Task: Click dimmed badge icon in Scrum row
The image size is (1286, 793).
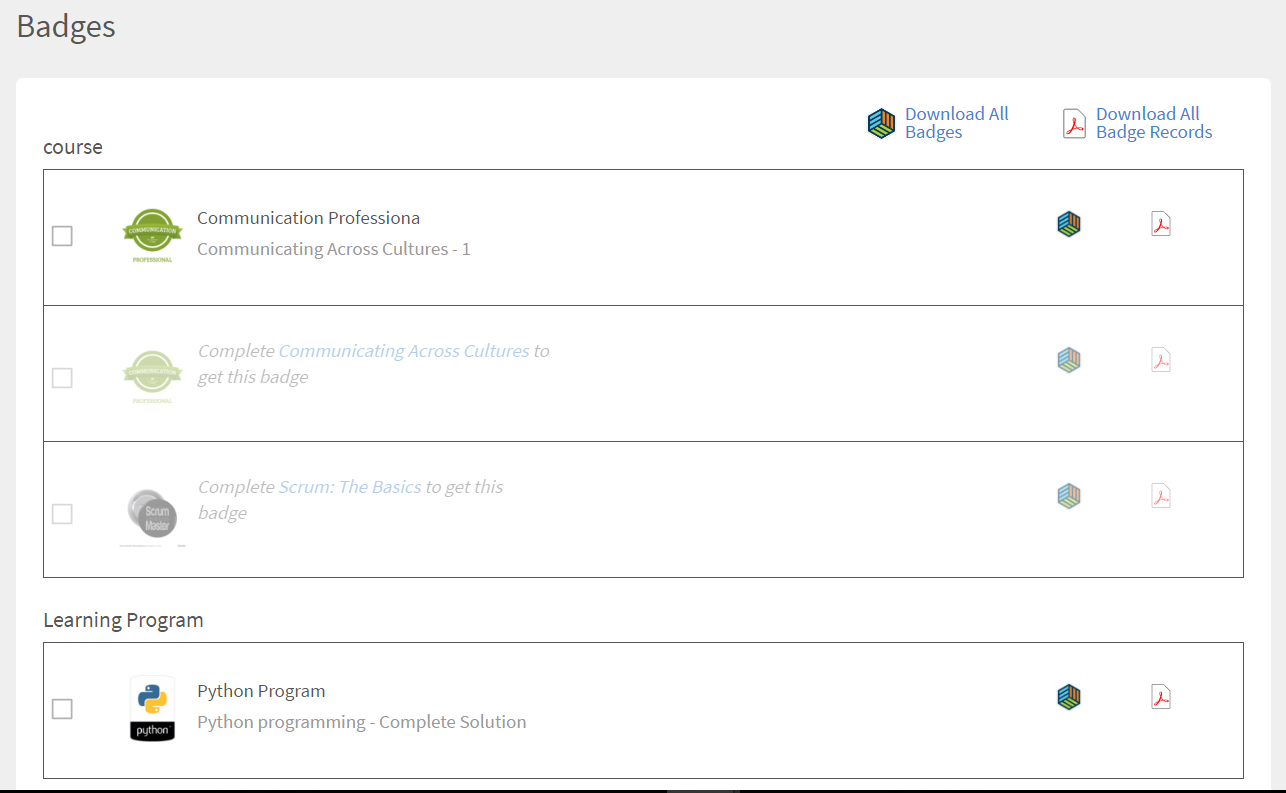Action: [1069, 496]
